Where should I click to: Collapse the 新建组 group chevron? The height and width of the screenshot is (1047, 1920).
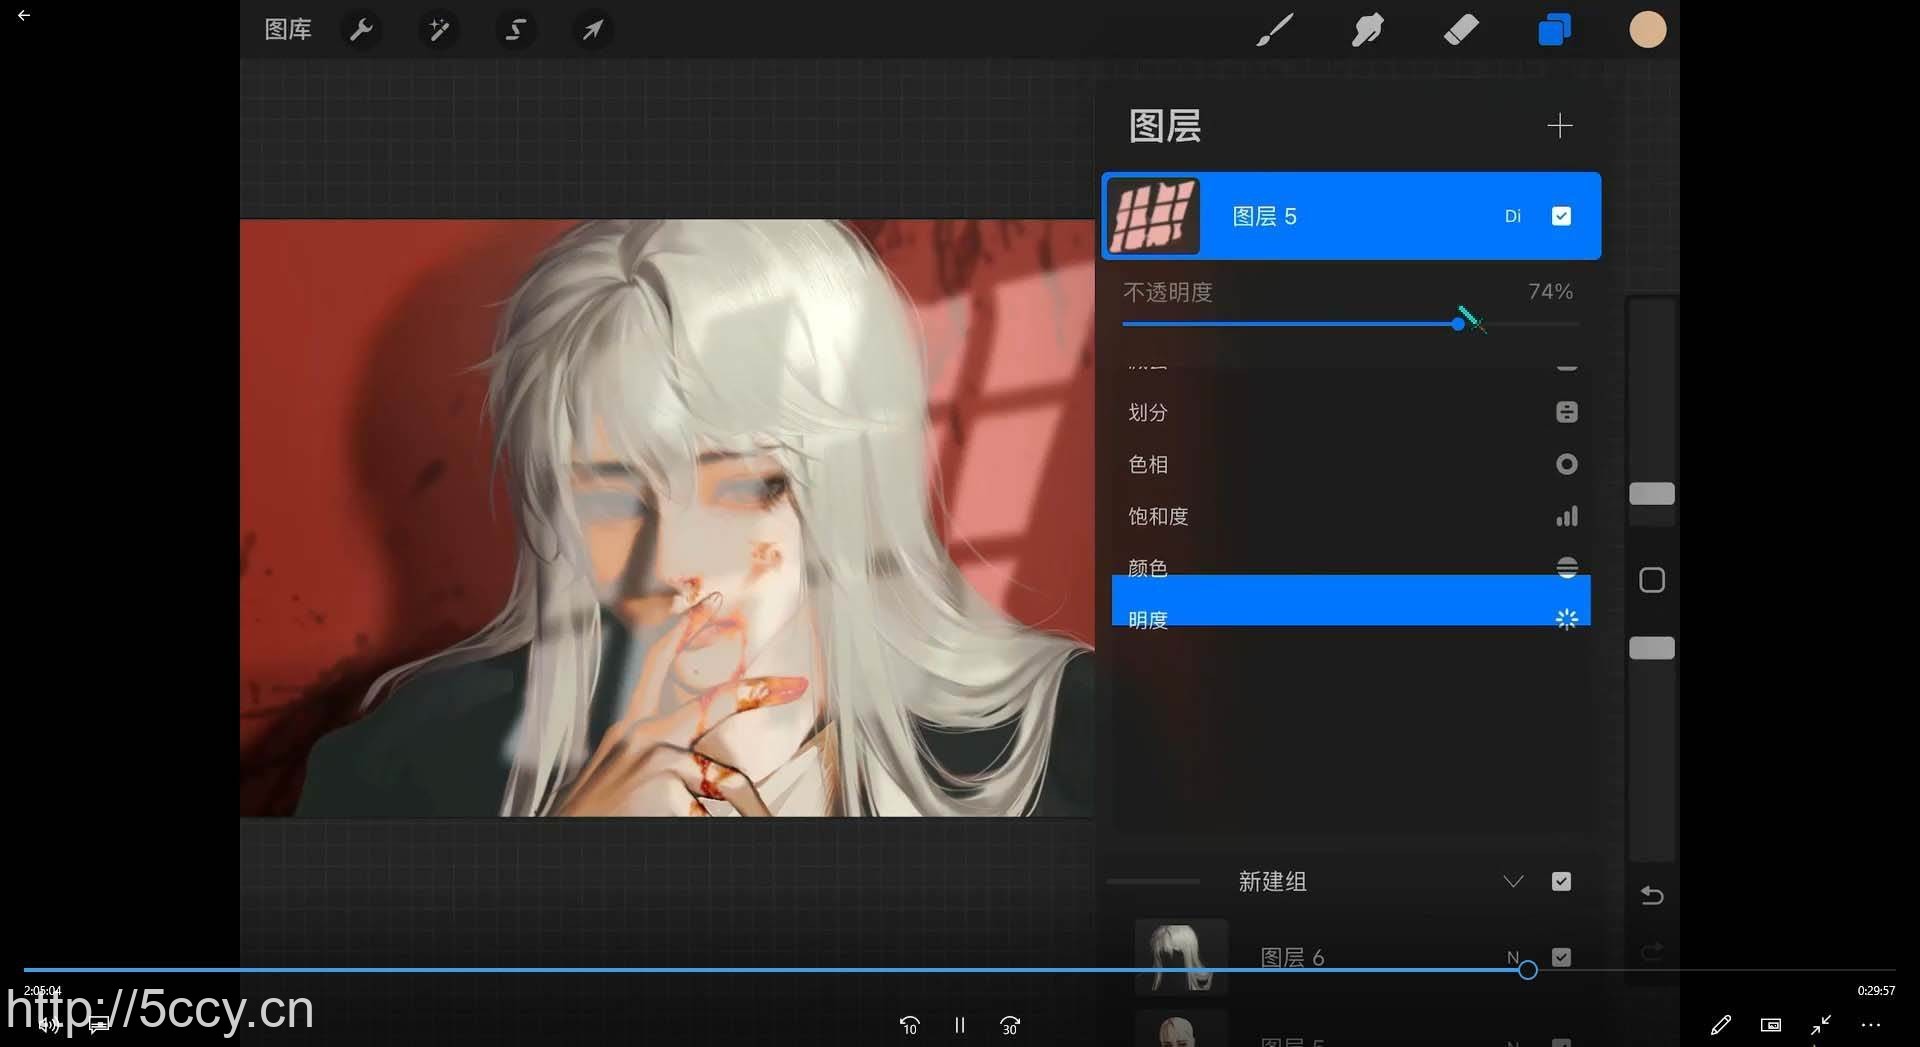pos(1513,881)
